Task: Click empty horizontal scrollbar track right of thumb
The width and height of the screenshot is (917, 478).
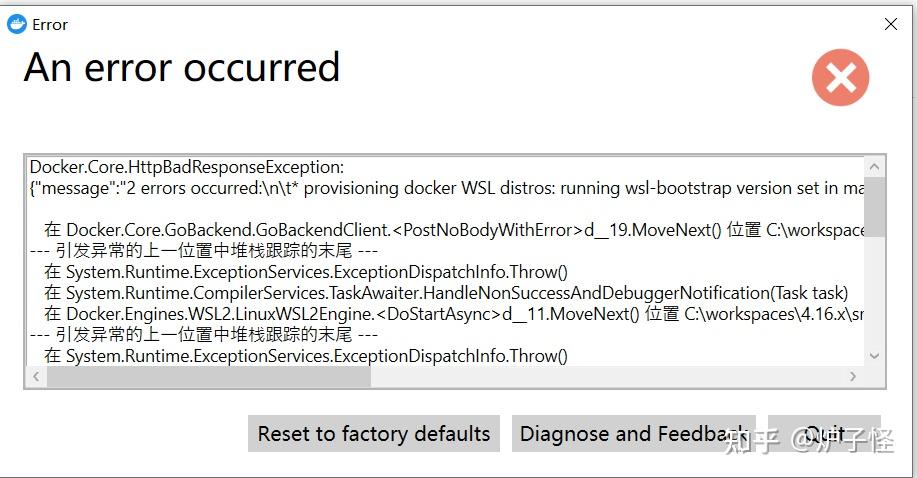Action: pos(606,376)
